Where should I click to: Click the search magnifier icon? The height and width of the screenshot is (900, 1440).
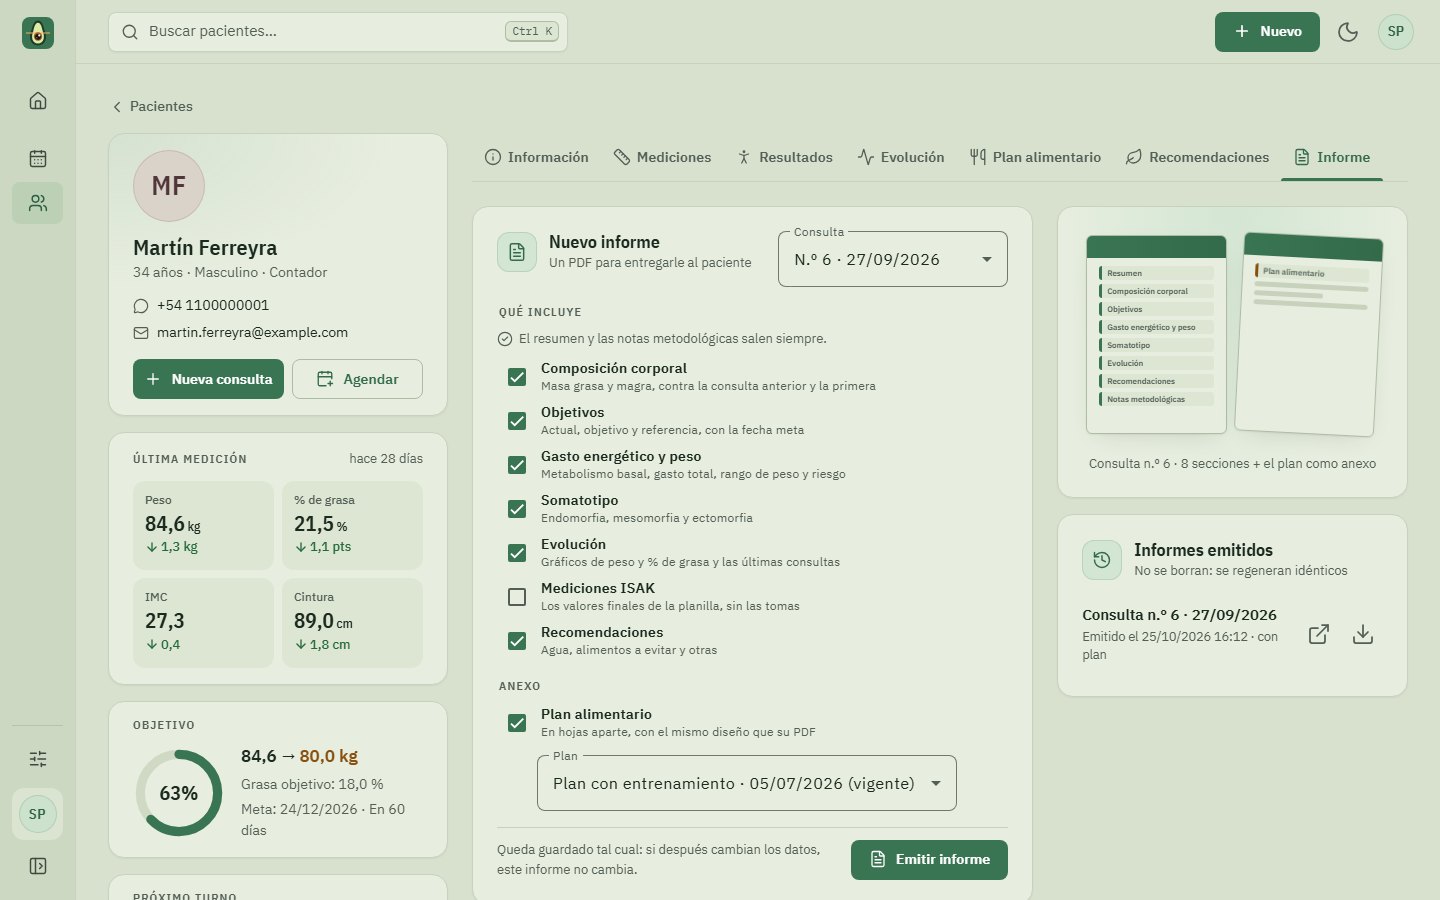click(130, 32)
